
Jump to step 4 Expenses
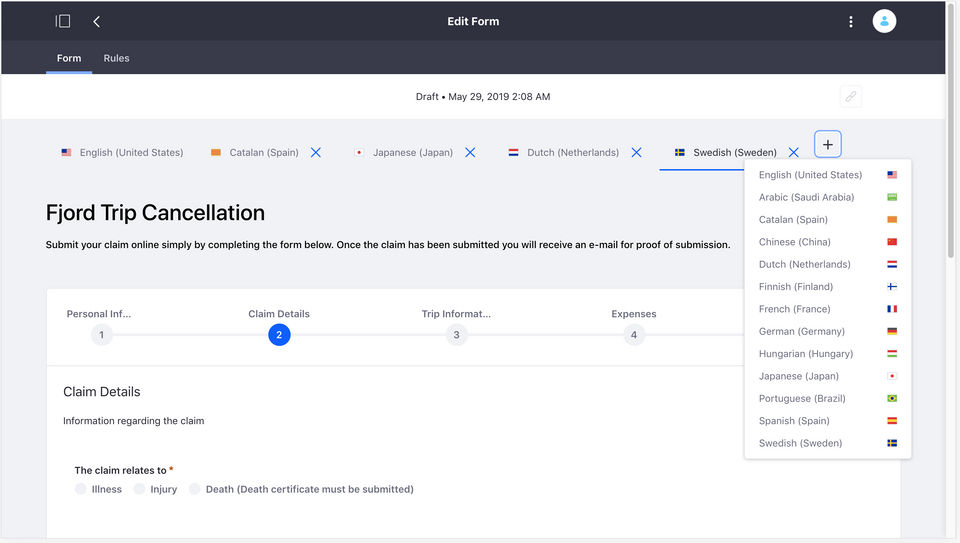tap(634, 334)
